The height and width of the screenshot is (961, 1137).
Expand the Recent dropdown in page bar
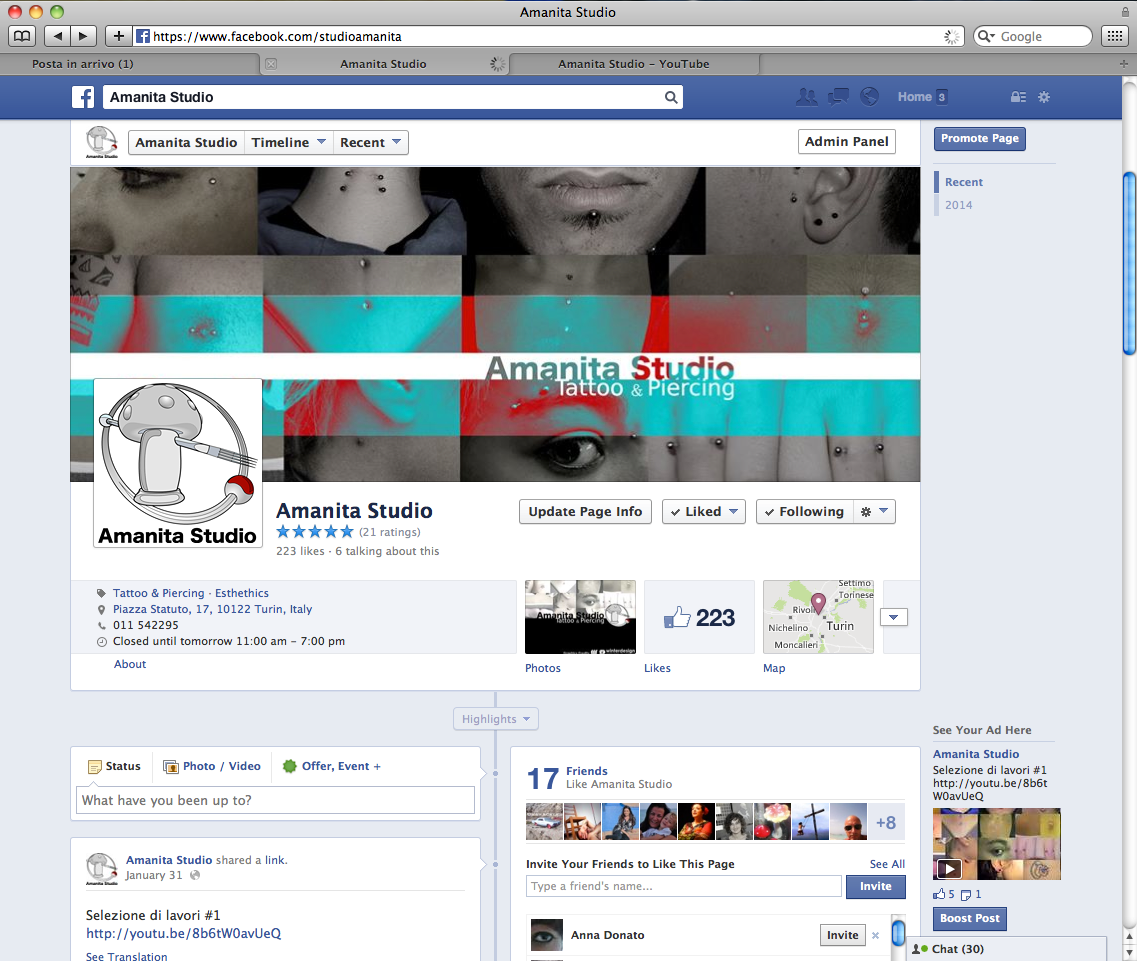tap(371, 143)
